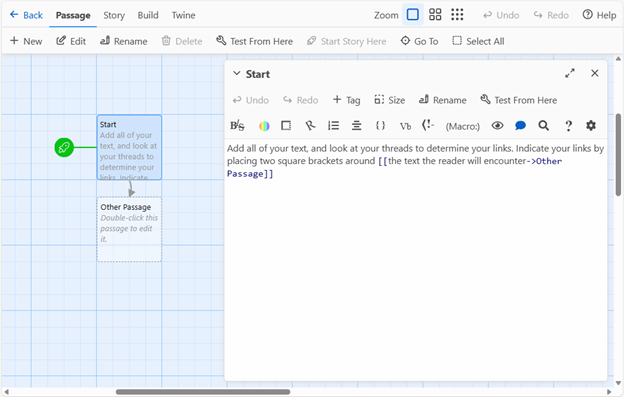Select single large-card zoom level icon
The width and height of the screenshot is (624, 397).
(413, 15)
